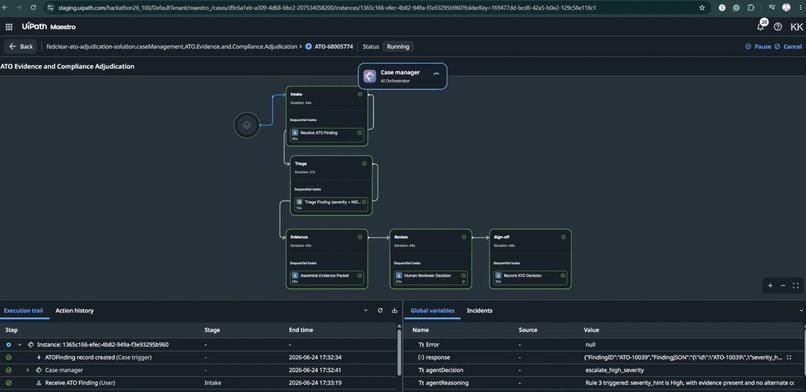Click the Stage column header
This screenshot has width=806, height=392.
(x=212, y=330)
